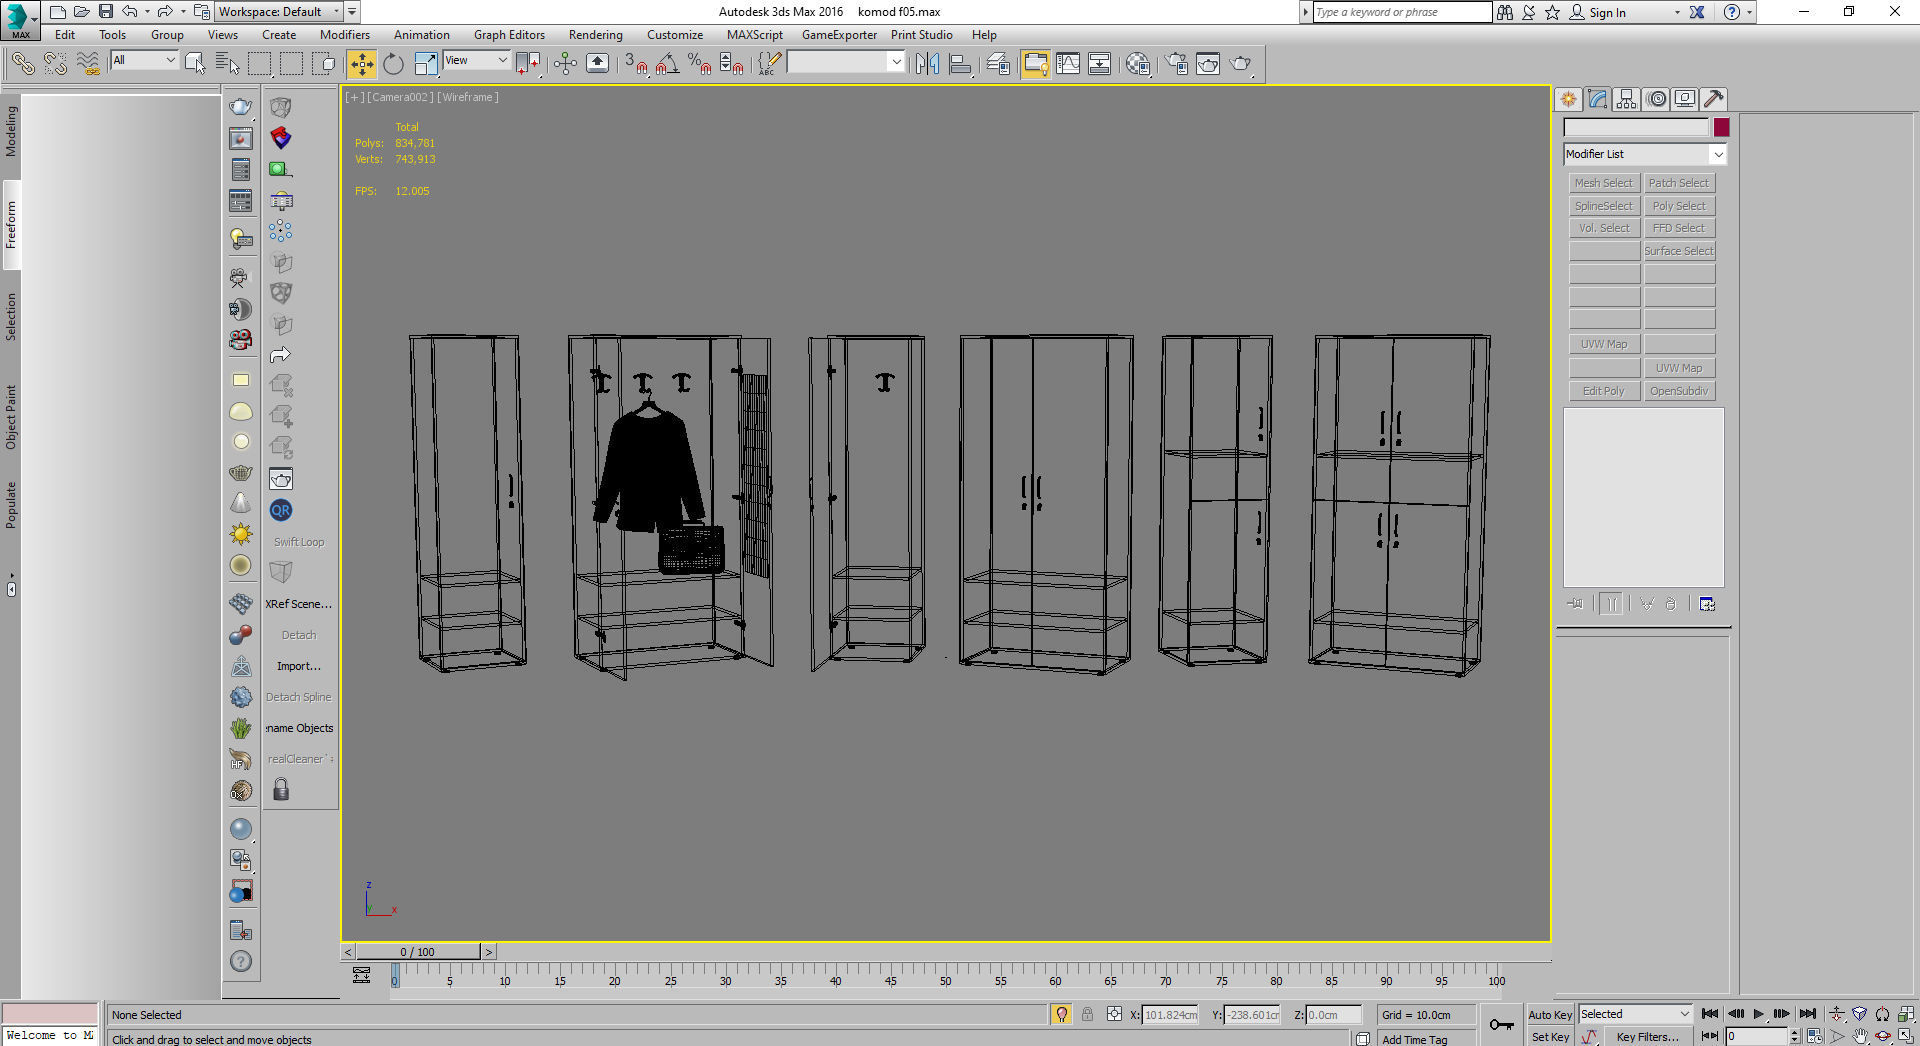This screenshot has width=1920, height=1046.
Task: Open the Schematic View icon
Action: tap(1099, 64)
